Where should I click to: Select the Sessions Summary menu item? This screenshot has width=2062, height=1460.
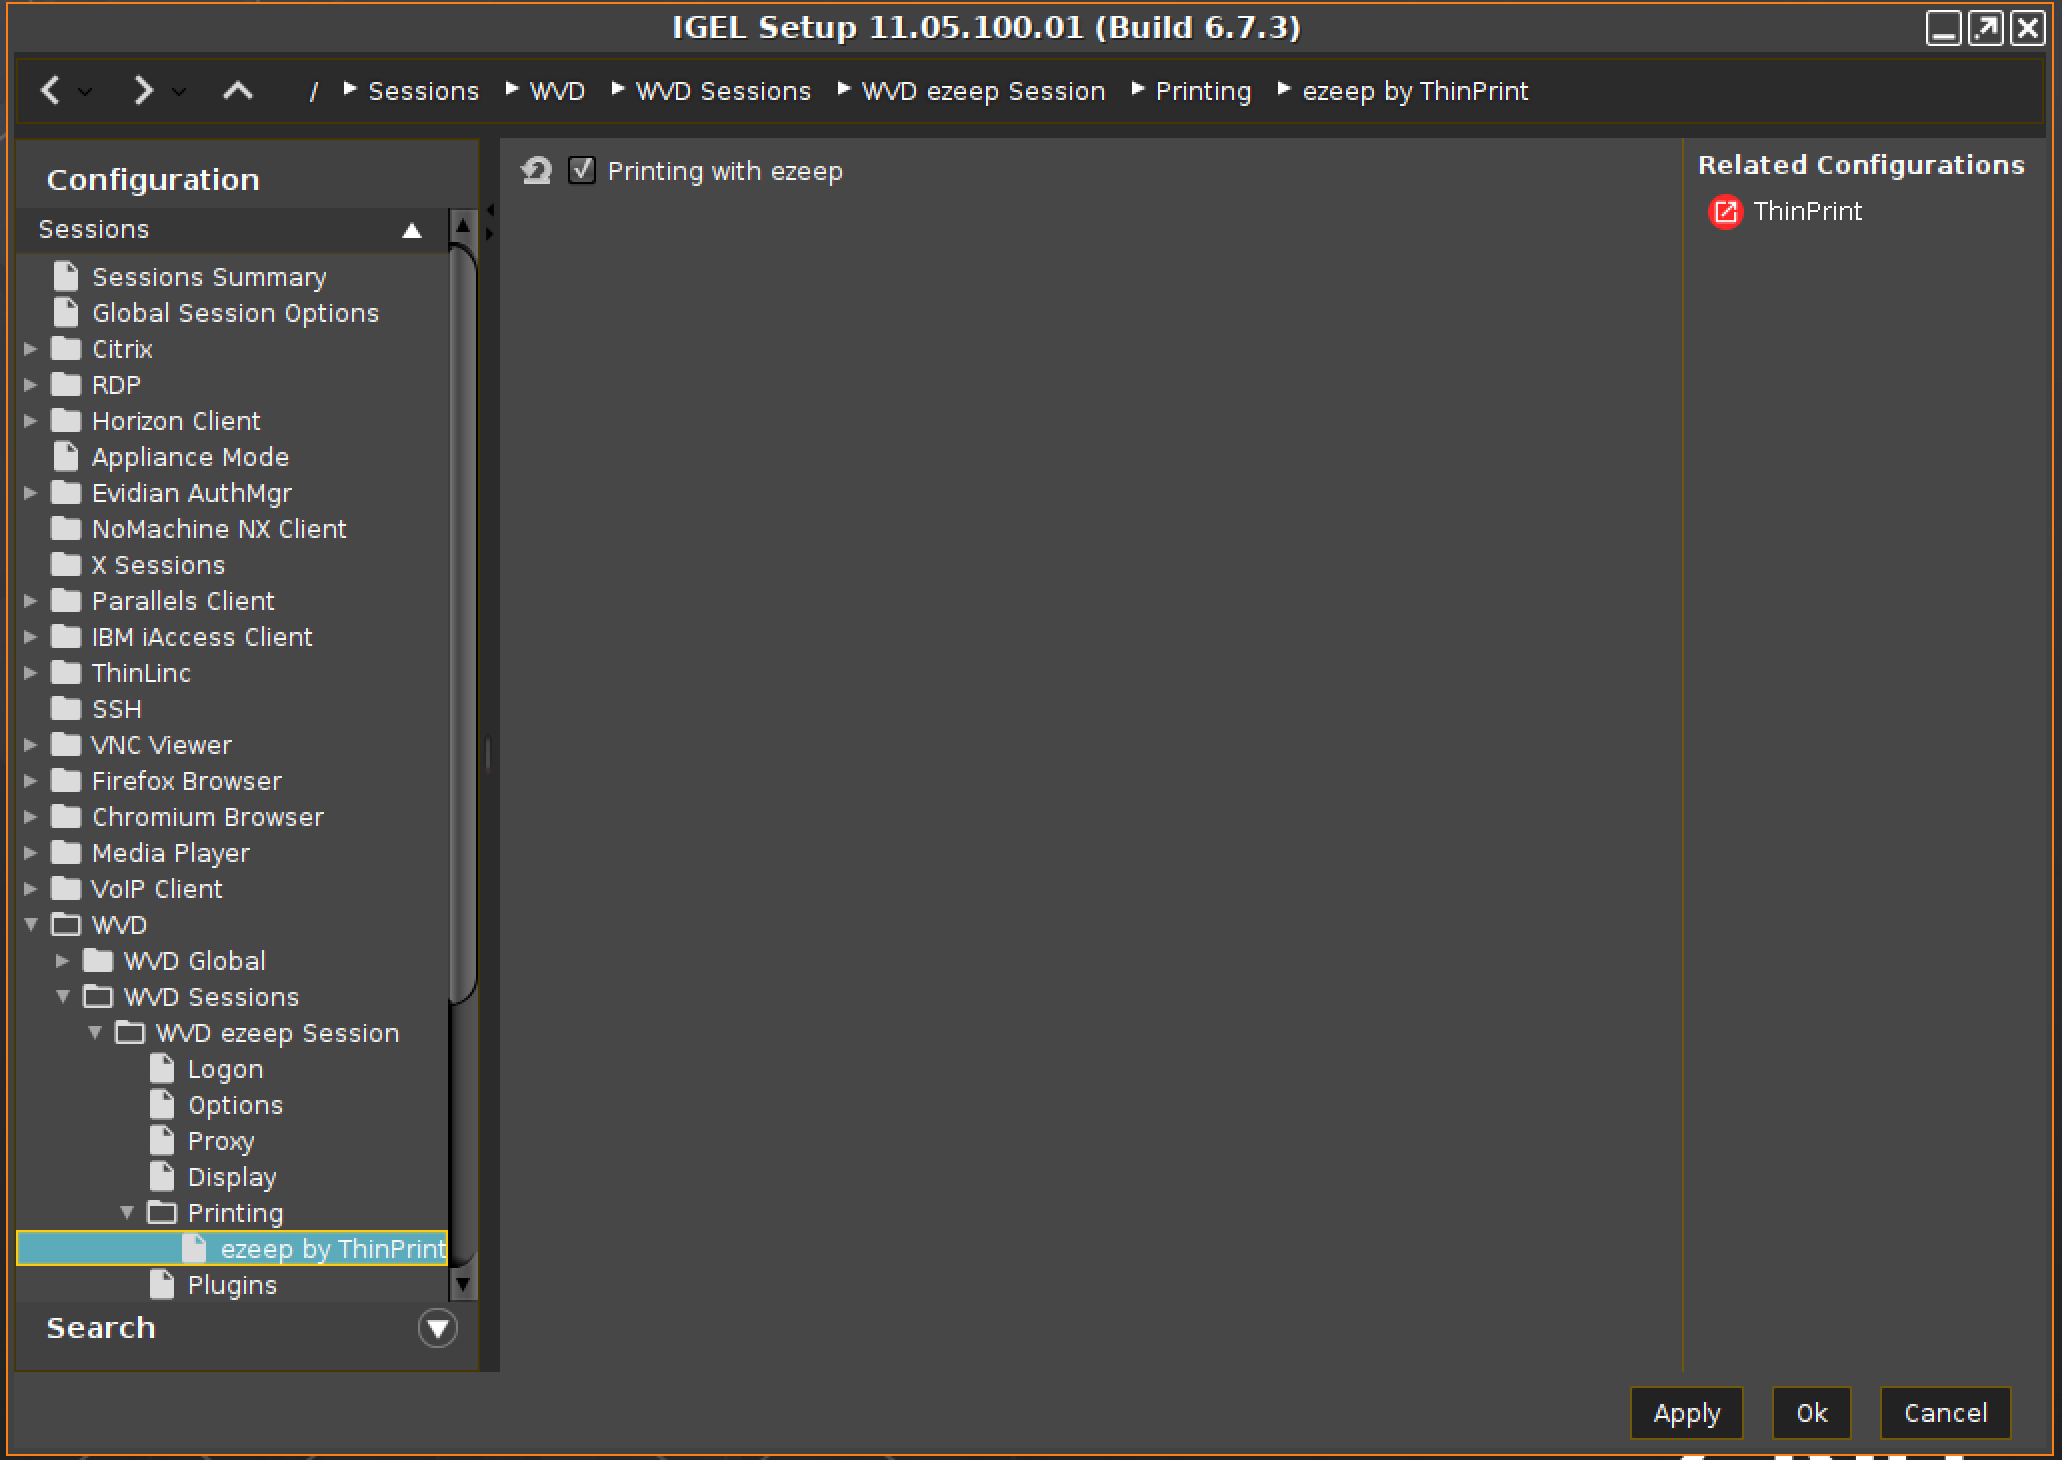212,275
